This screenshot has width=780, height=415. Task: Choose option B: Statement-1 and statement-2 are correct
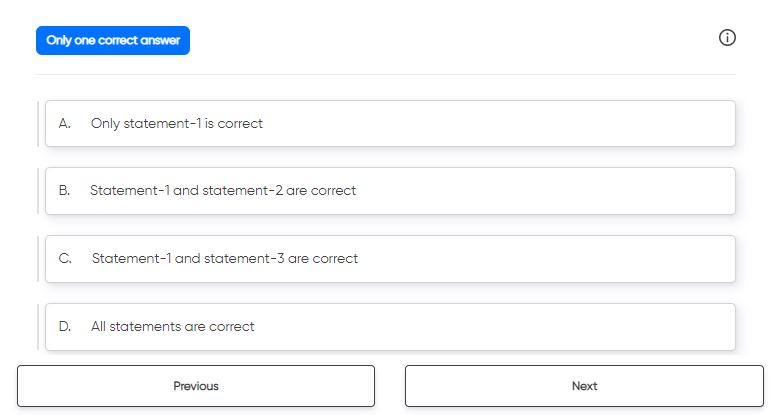pos(390,191)
